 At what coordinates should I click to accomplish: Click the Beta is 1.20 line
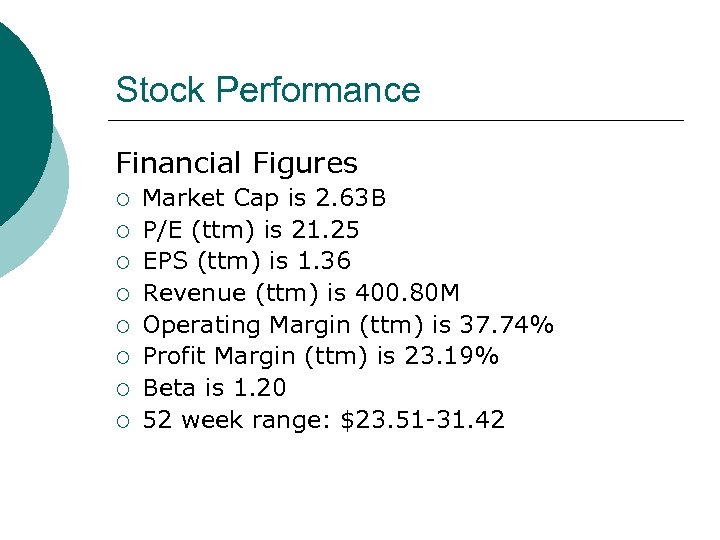[x=214, y=388]
